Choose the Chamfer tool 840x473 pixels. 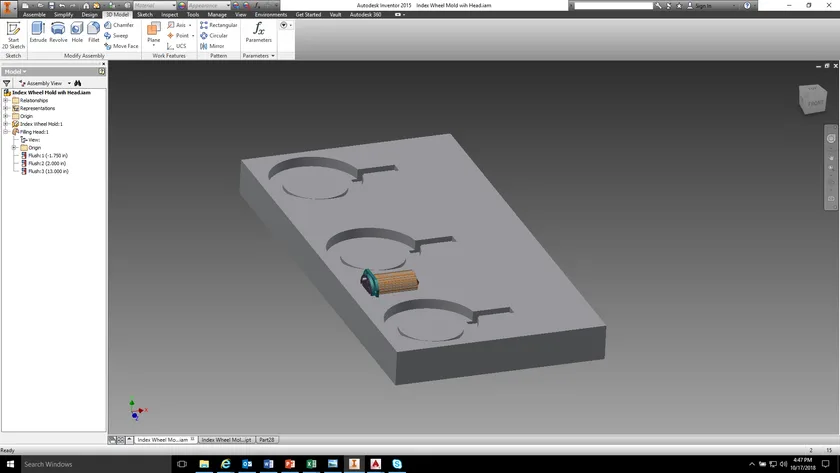point(119,25)
